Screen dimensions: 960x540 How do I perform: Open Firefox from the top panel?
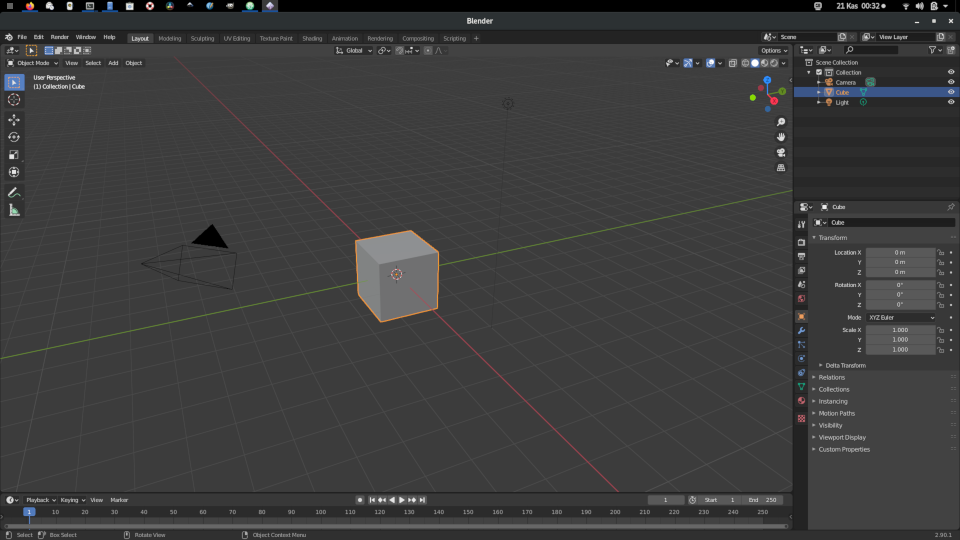(29, 6)
